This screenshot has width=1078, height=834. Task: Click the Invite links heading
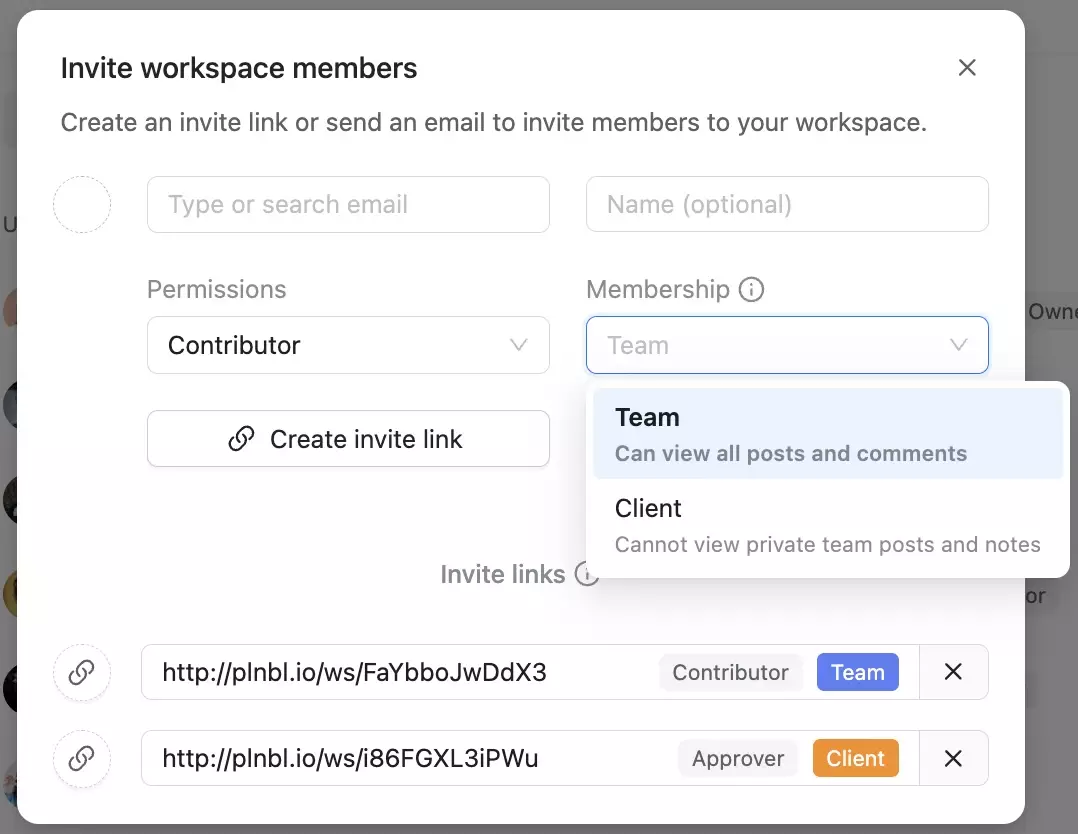coord(503,574)
